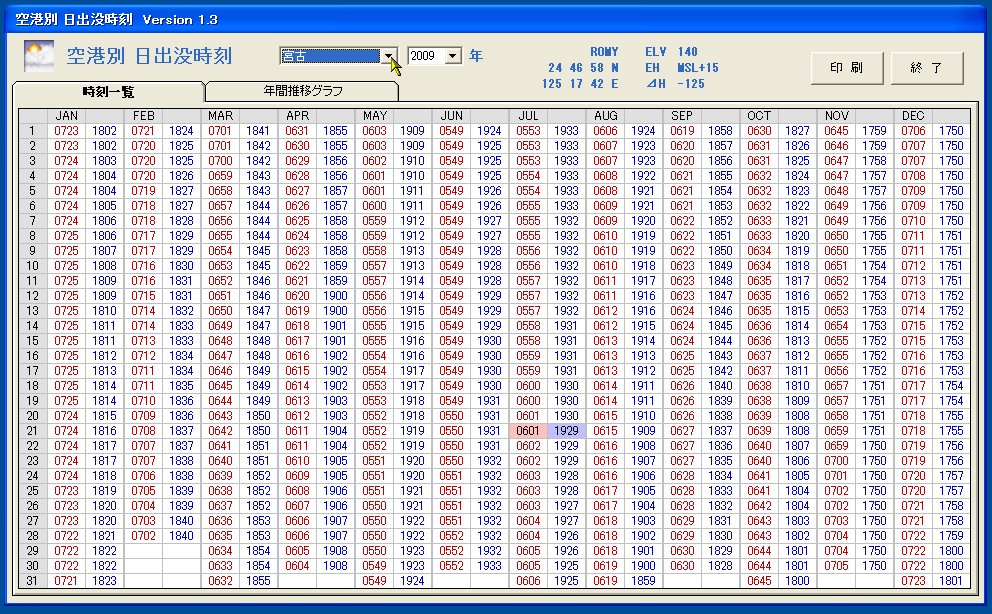Switch to the 時刻一覧 tab

point(108,92)
